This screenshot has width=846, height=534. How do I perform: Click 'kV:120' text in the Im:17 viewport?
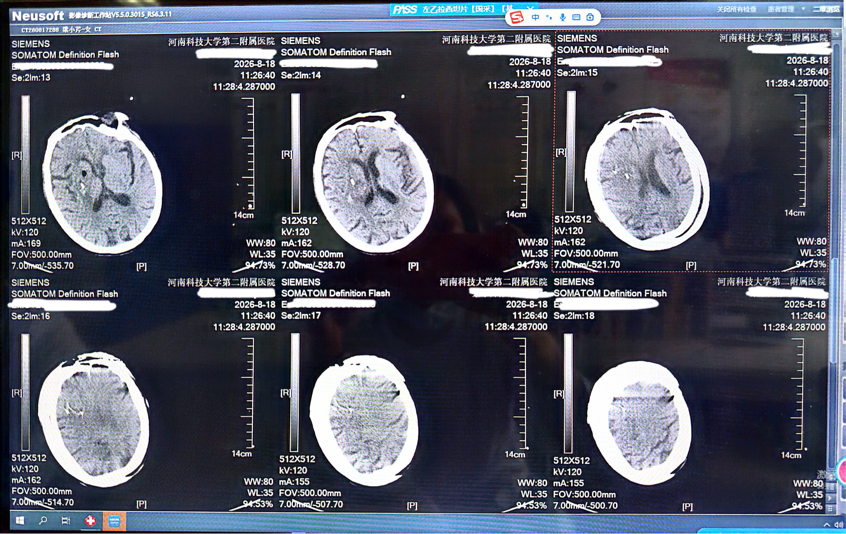(293, 470)
